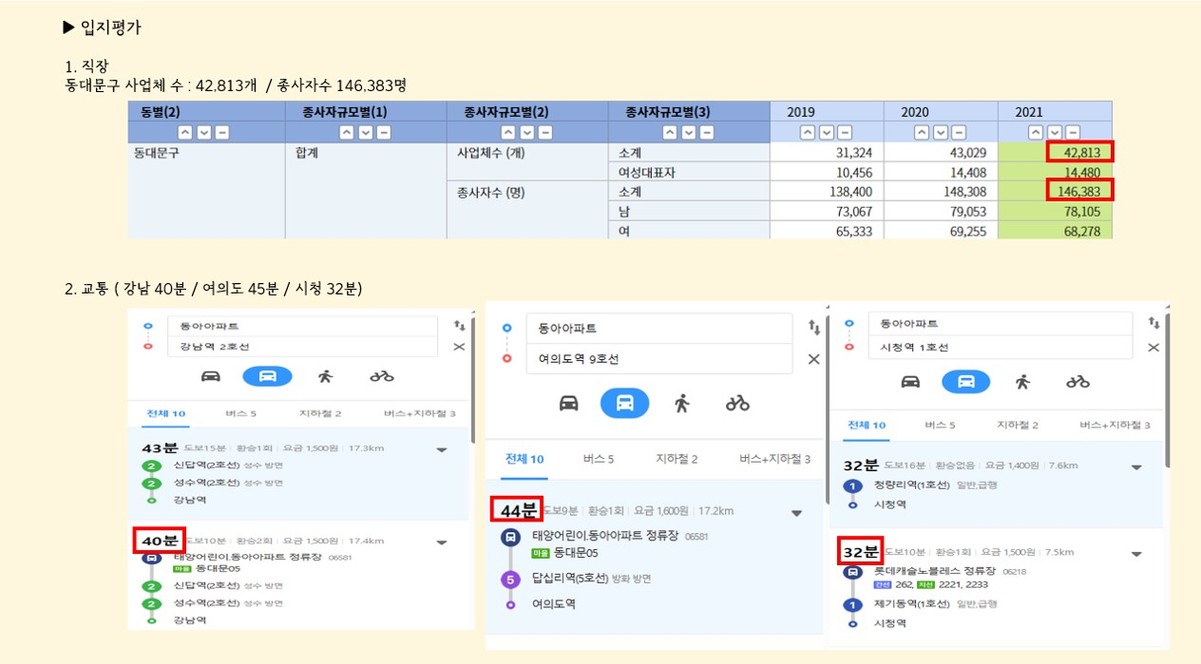Select bicycle mode in Gangnam route panel
1201x664 pixels.
tap(381, 376)
